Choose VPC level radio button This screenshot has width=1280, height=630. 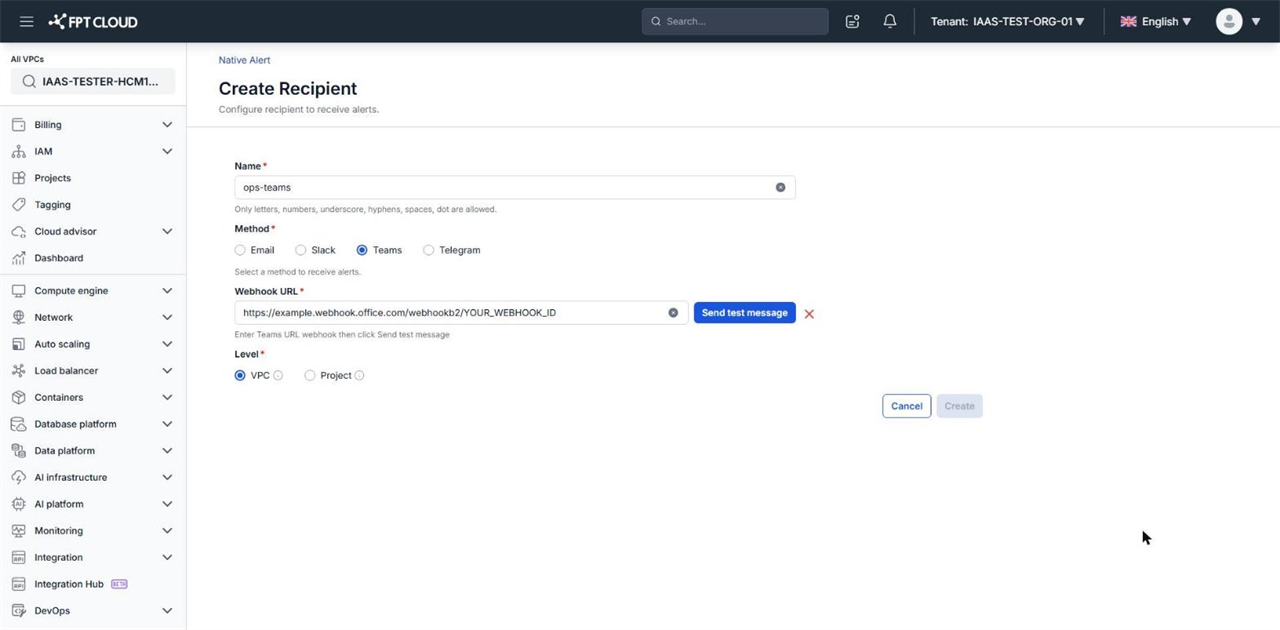(x=240, y=376)
